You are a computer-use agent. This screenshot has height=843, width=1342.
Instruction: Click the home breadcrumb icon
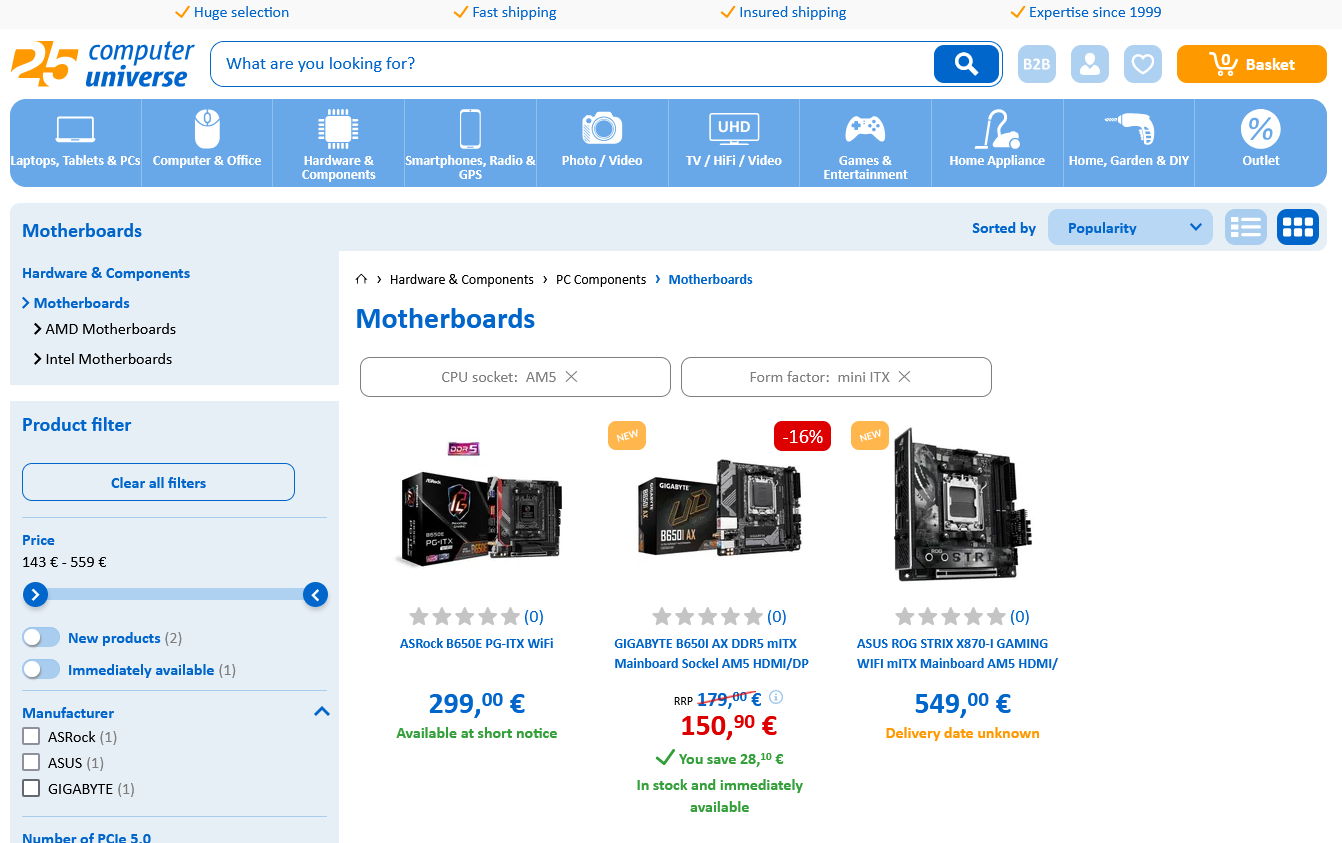pos(362,279)
